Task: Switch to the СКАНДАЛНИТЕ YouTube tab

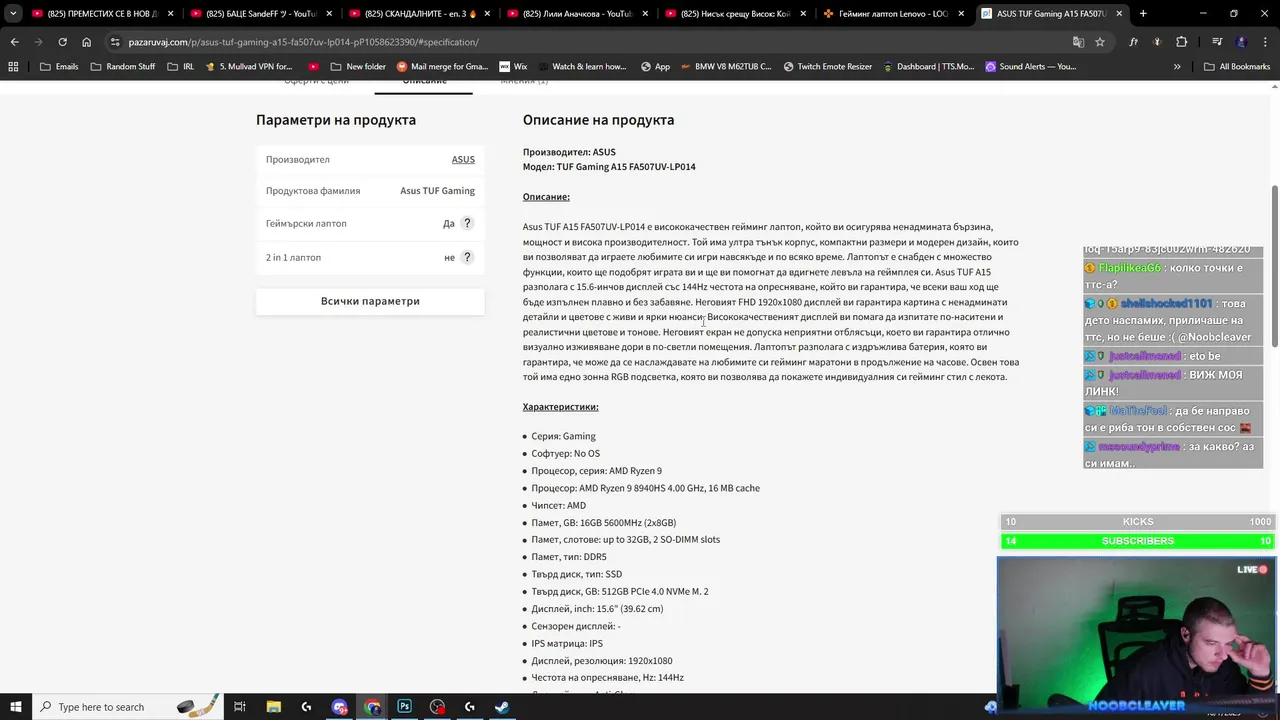Action: [x=418, y=13]
